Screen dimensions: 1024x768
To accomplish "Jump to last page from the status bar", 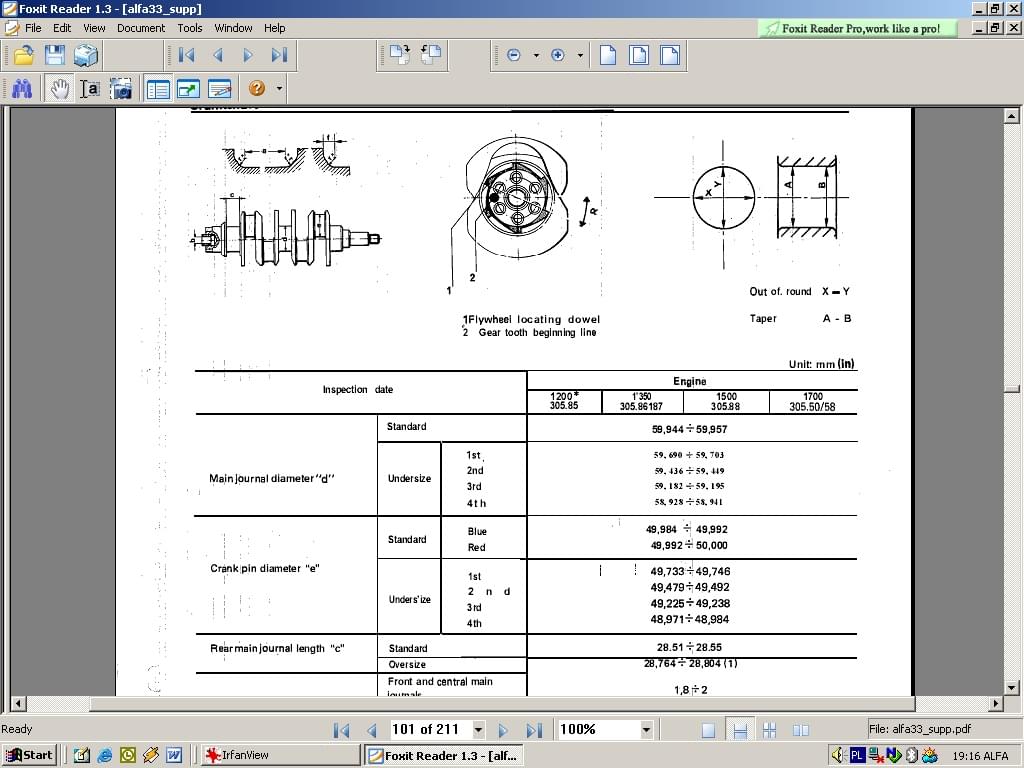I will [534, 730].
